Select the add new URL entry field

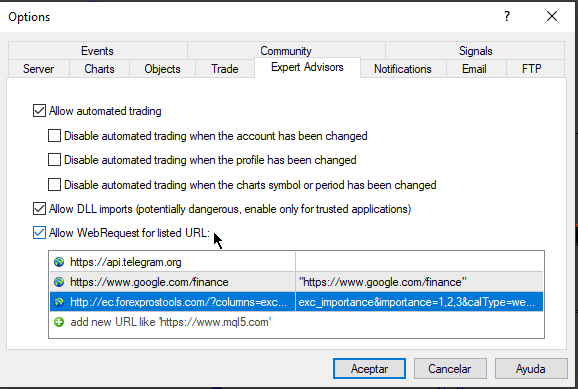coord(296,322)
